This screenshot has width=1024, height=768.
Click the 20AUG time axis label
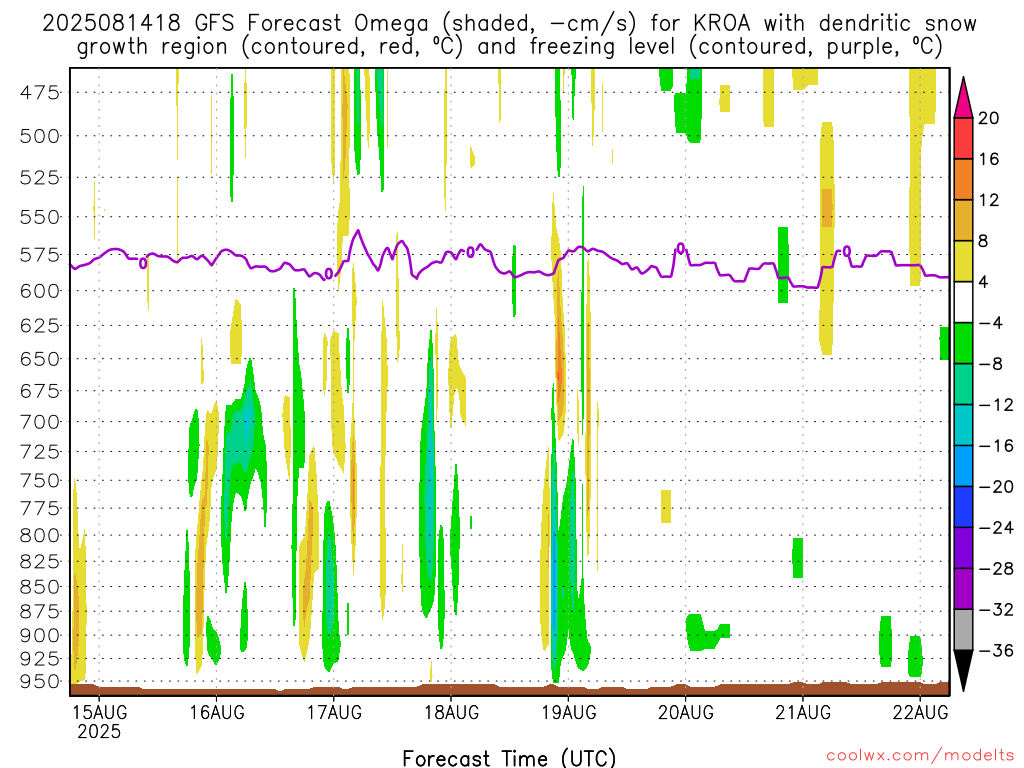pos(686,712)
